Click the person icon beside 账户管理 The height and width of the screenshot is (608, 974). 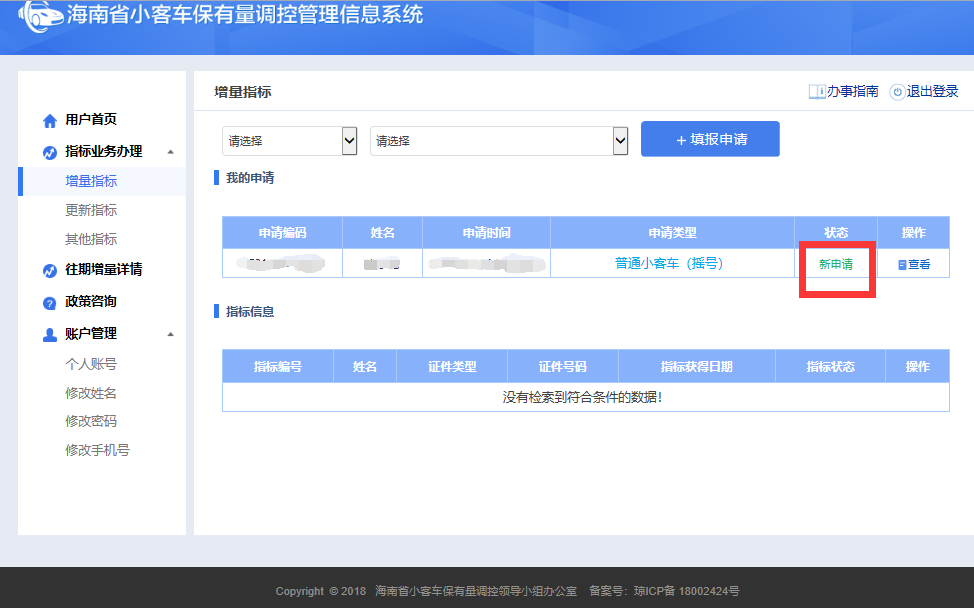tap(50, 335)
